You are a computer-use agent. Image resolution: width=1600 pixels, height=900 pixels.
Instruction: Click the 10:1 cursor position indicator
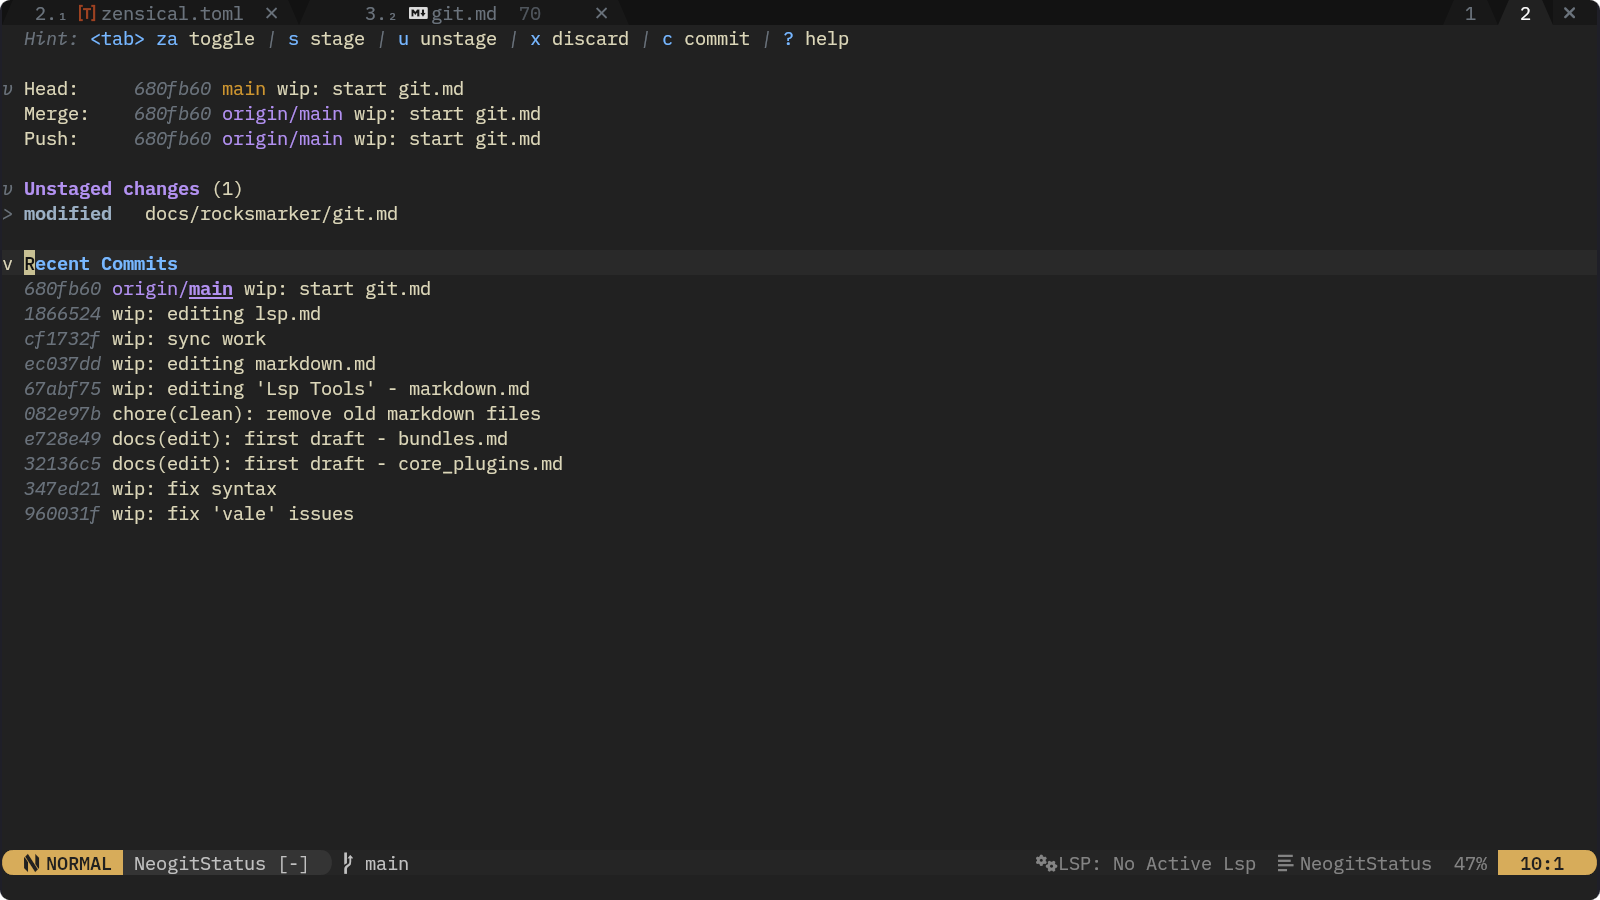pos(1541,863)
